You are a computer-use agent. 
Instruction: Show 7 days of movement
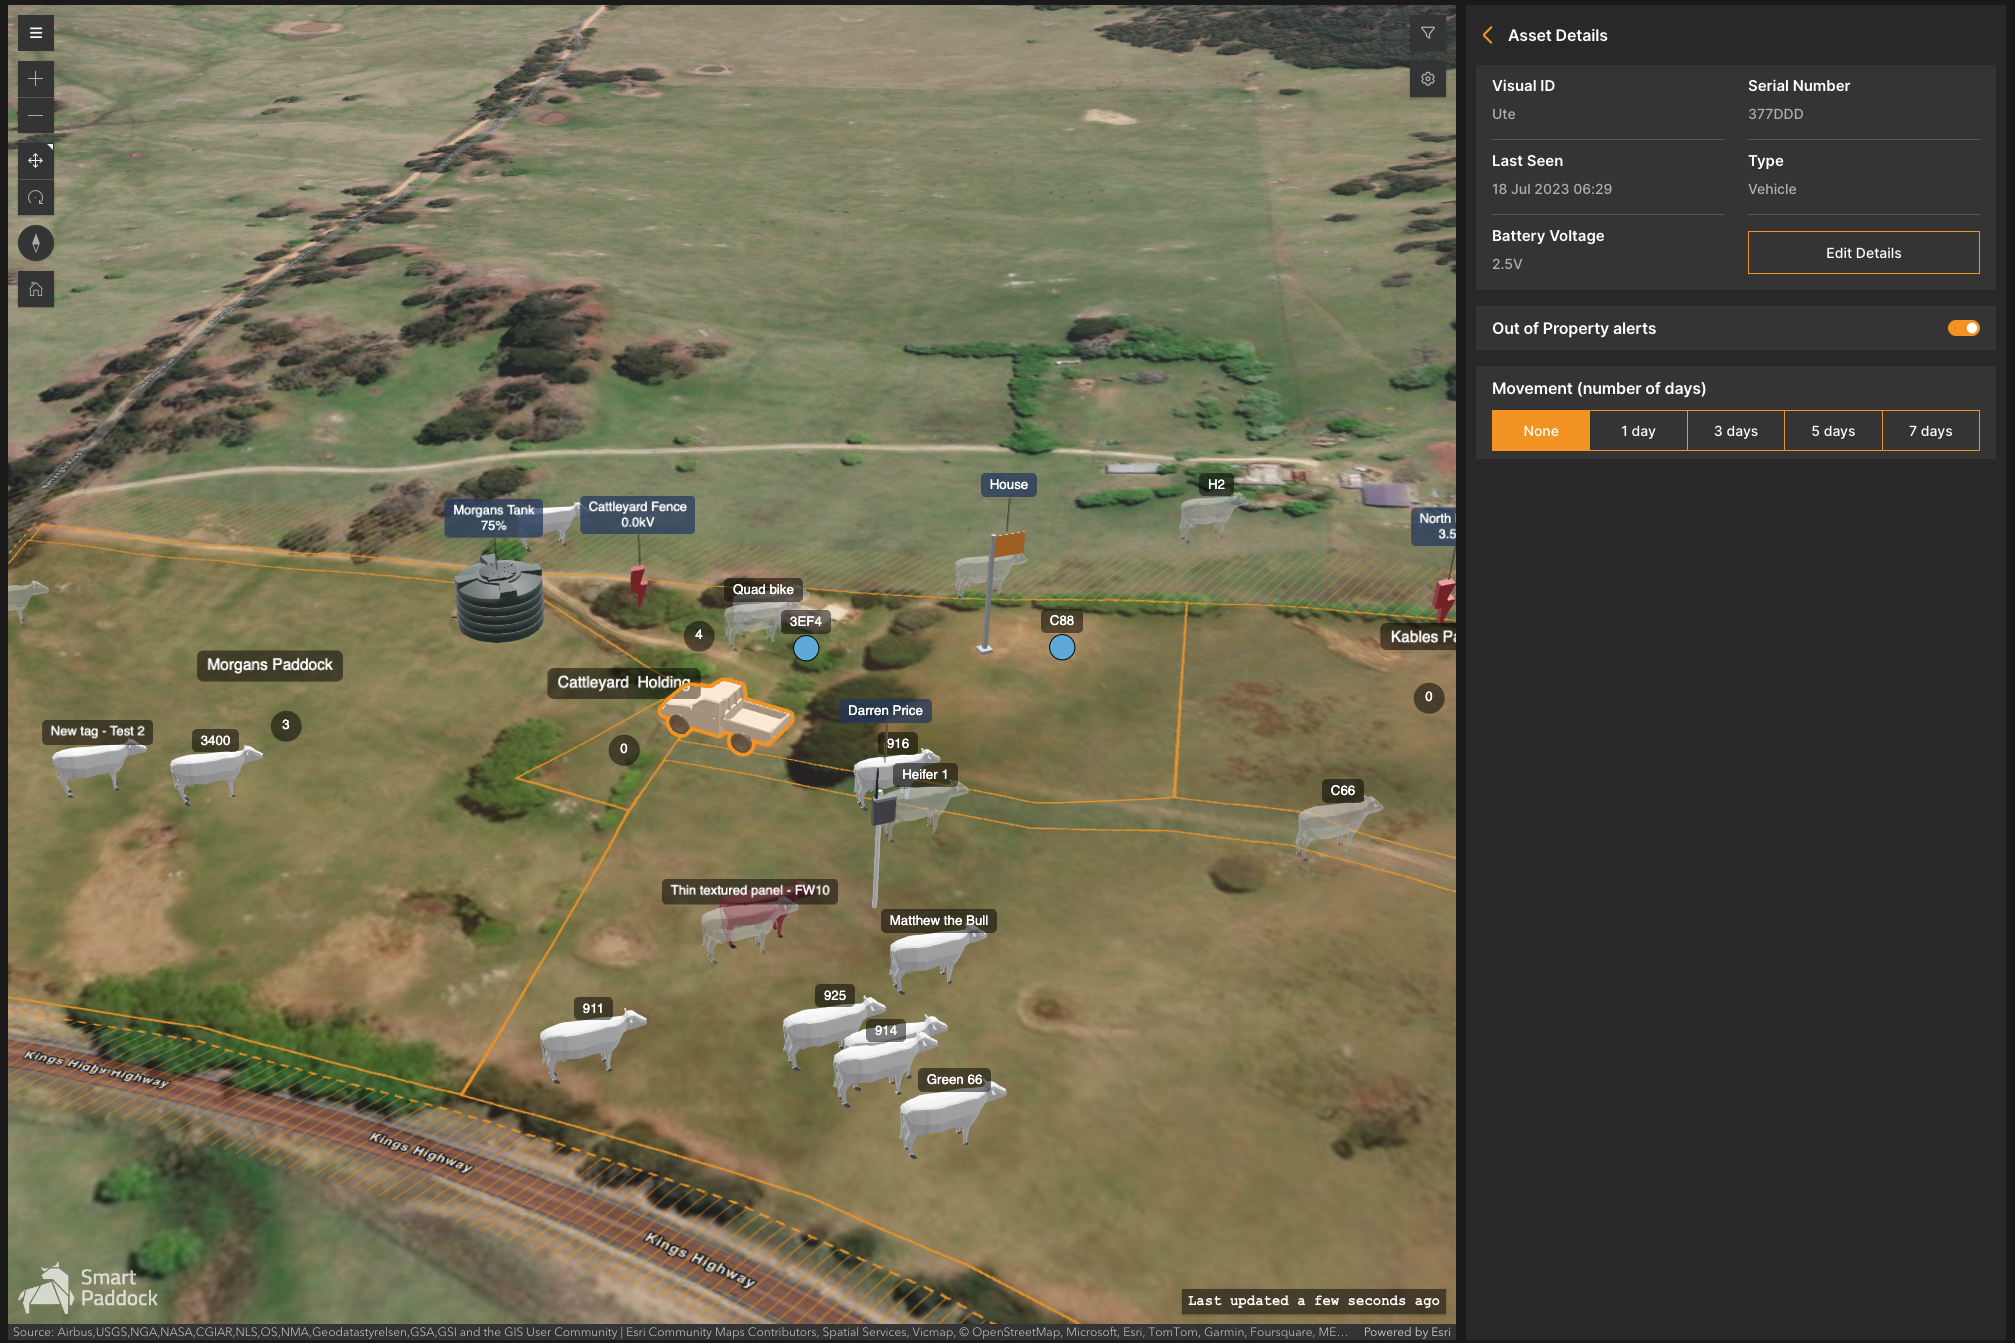(1930, 431)
